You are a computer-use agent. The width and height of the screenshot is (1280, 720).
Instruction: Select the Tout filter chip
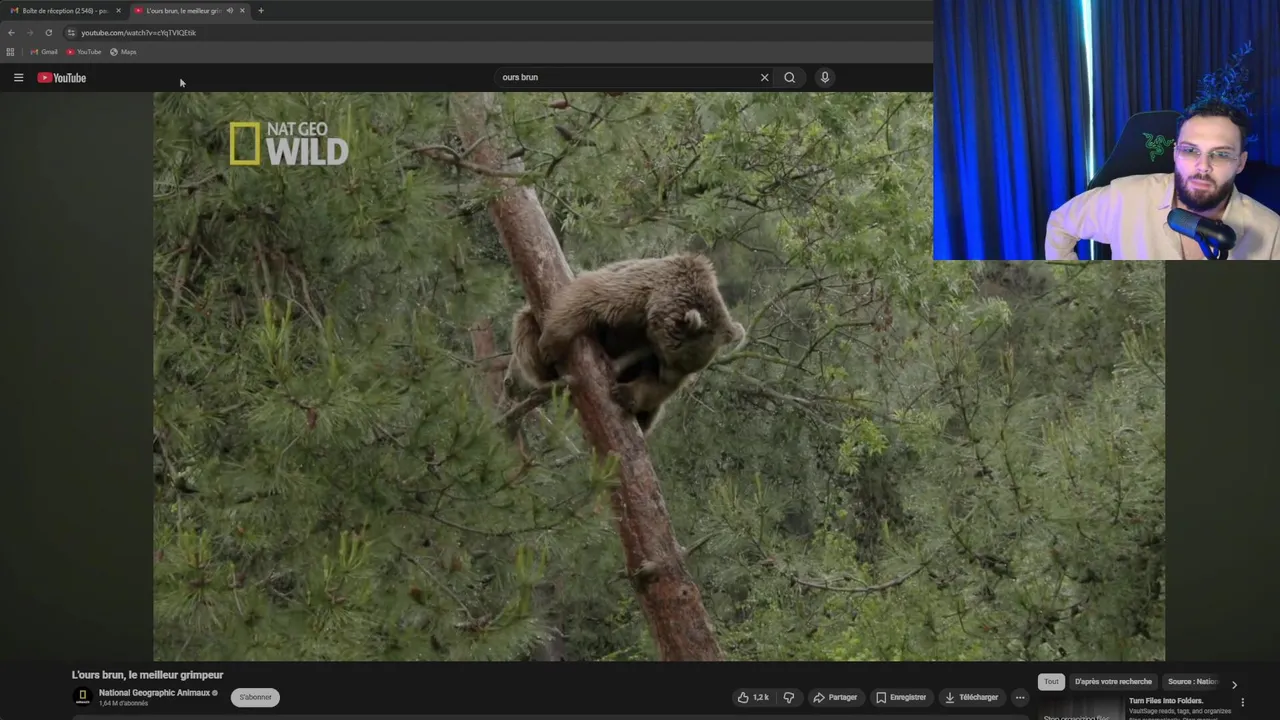click(x=1051, y=682)
